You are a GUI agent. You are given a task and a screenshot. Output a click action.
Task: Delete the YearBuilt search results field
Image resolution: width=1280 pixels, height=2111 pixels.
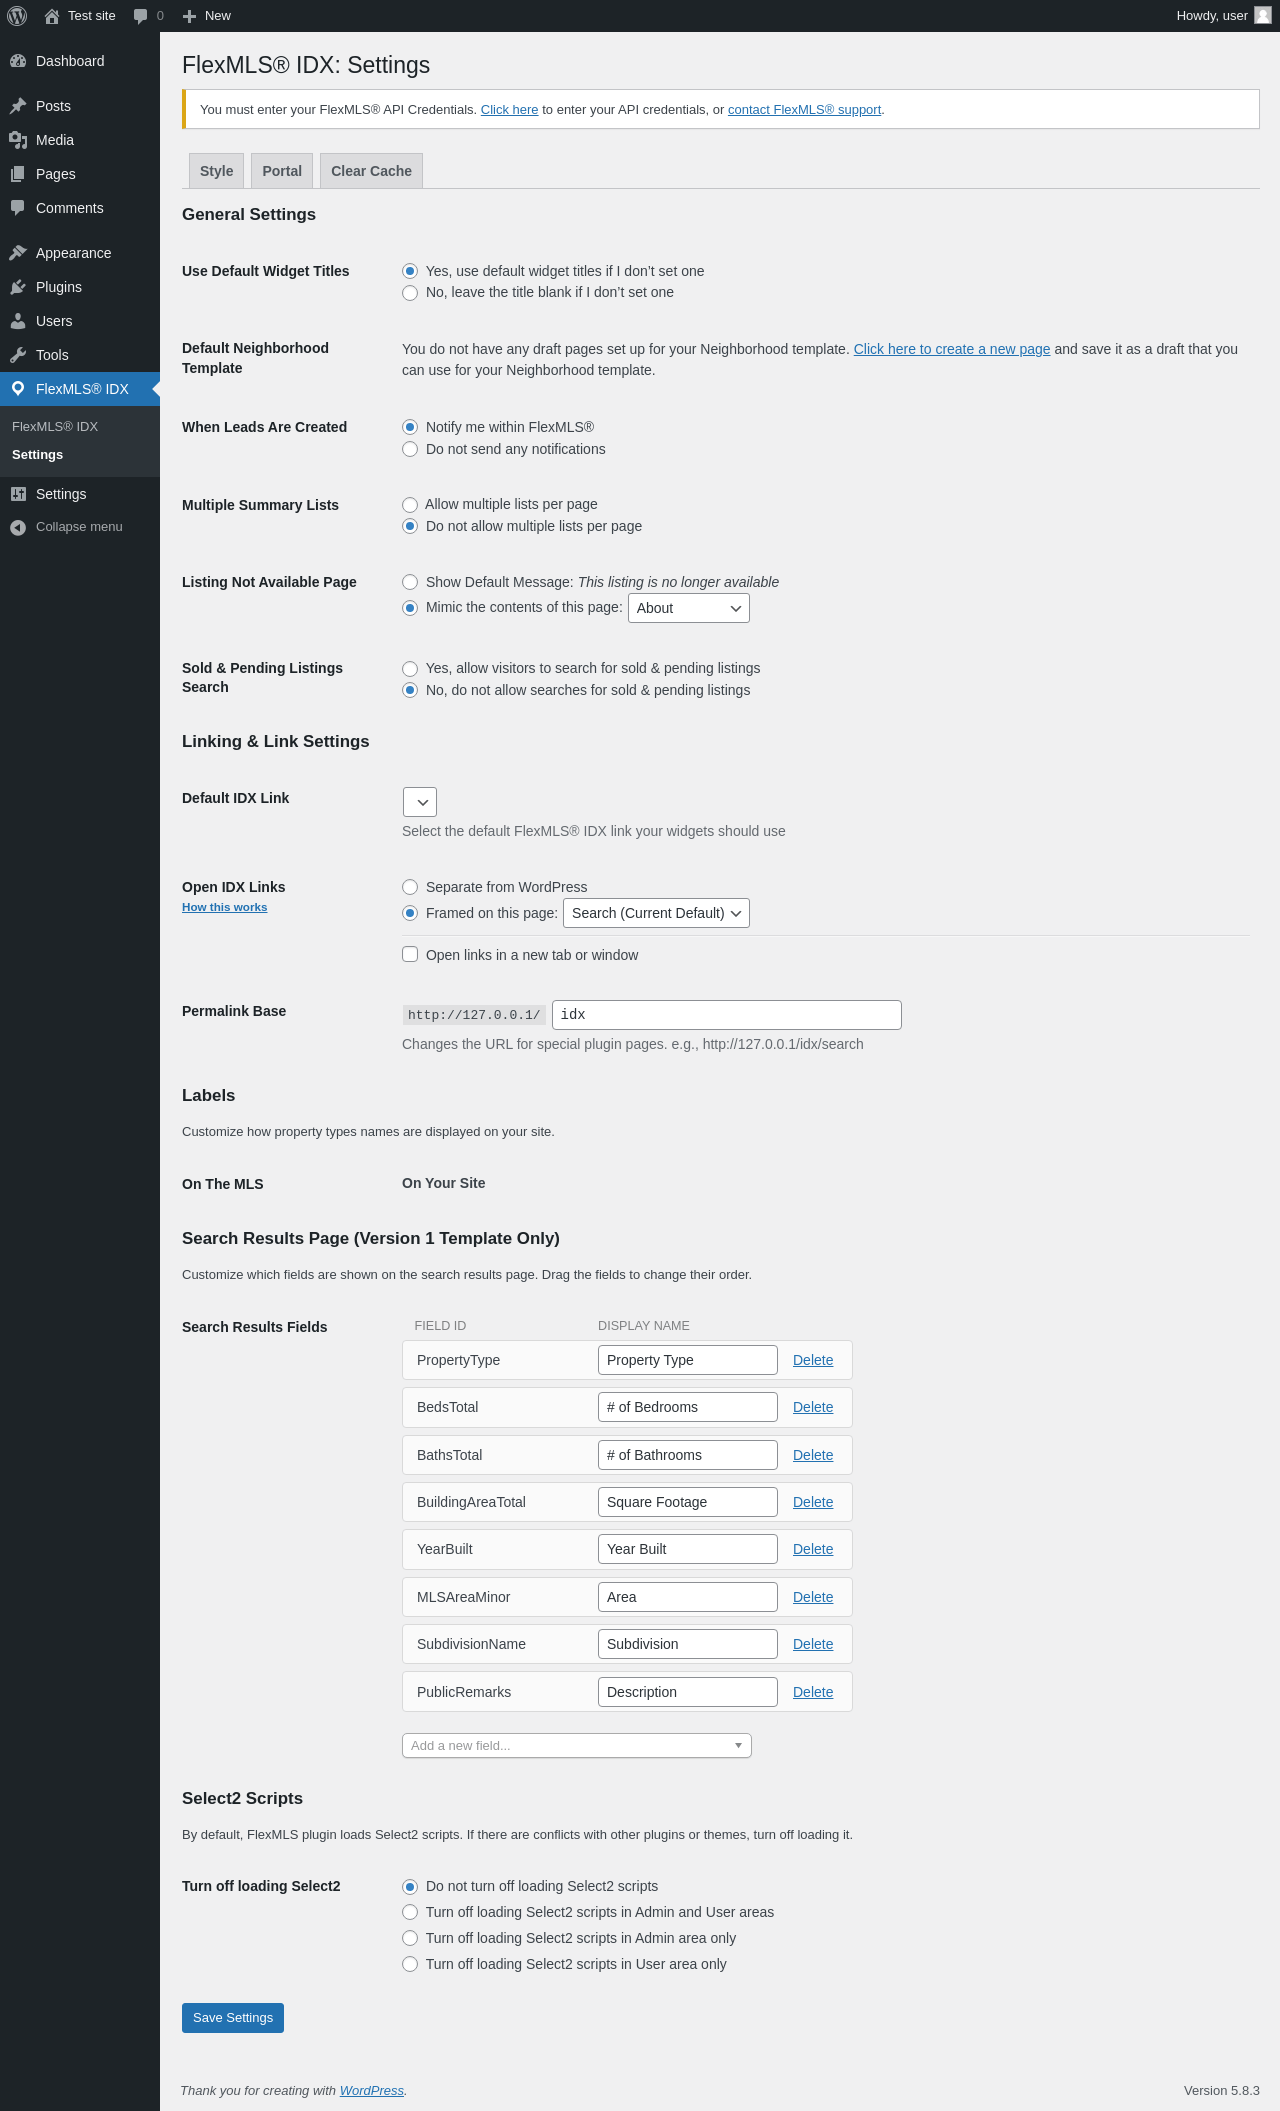[813, 1549]
